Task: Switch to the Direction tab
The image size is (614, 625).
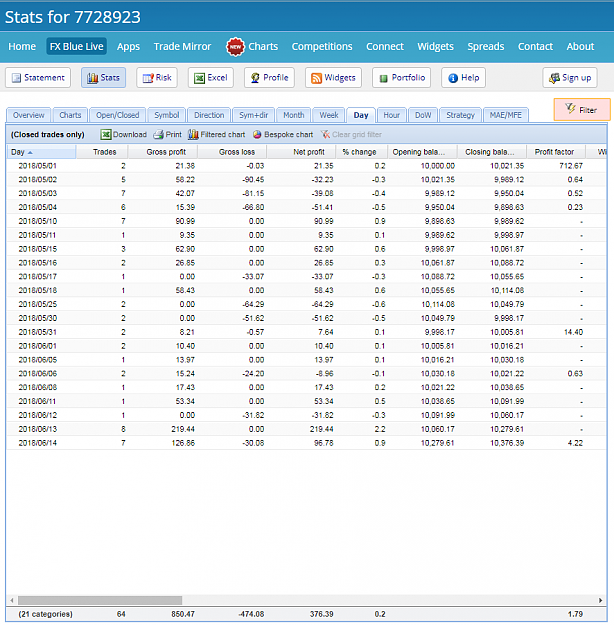Action: [x=209, y=115]
